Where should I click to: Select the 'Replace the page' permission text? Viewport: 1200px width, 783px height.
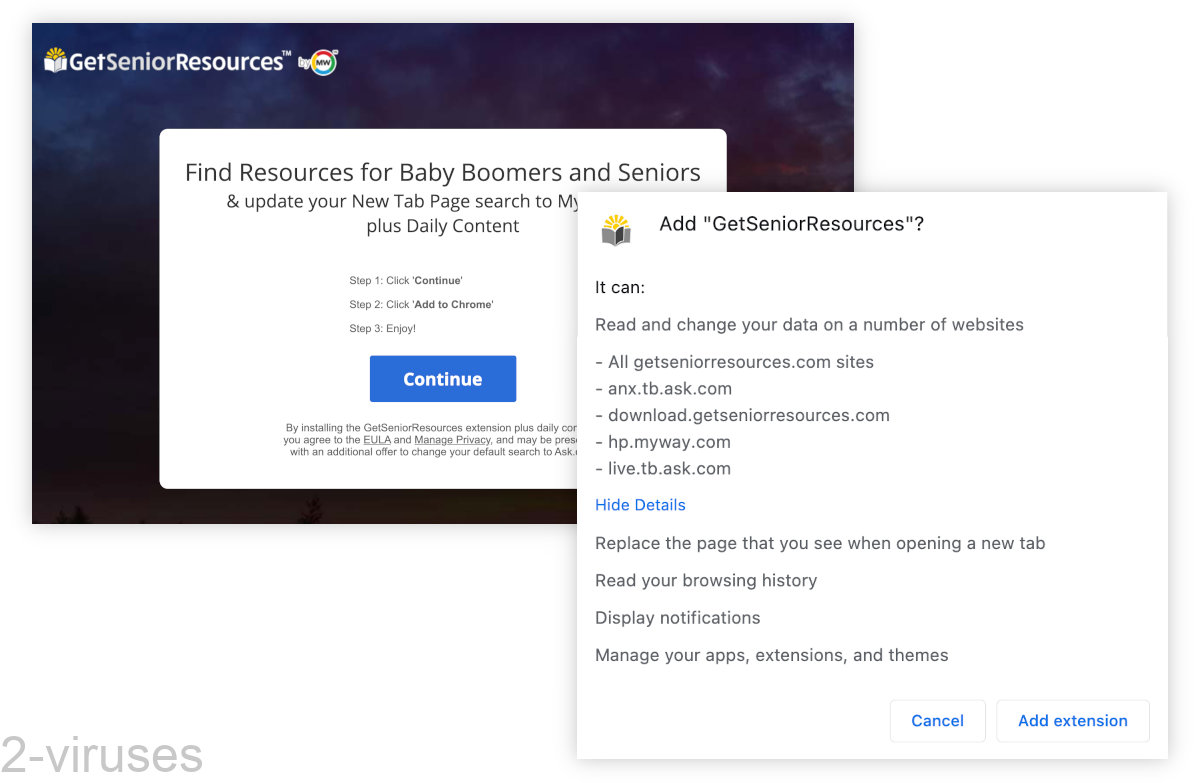click(820, 543)
